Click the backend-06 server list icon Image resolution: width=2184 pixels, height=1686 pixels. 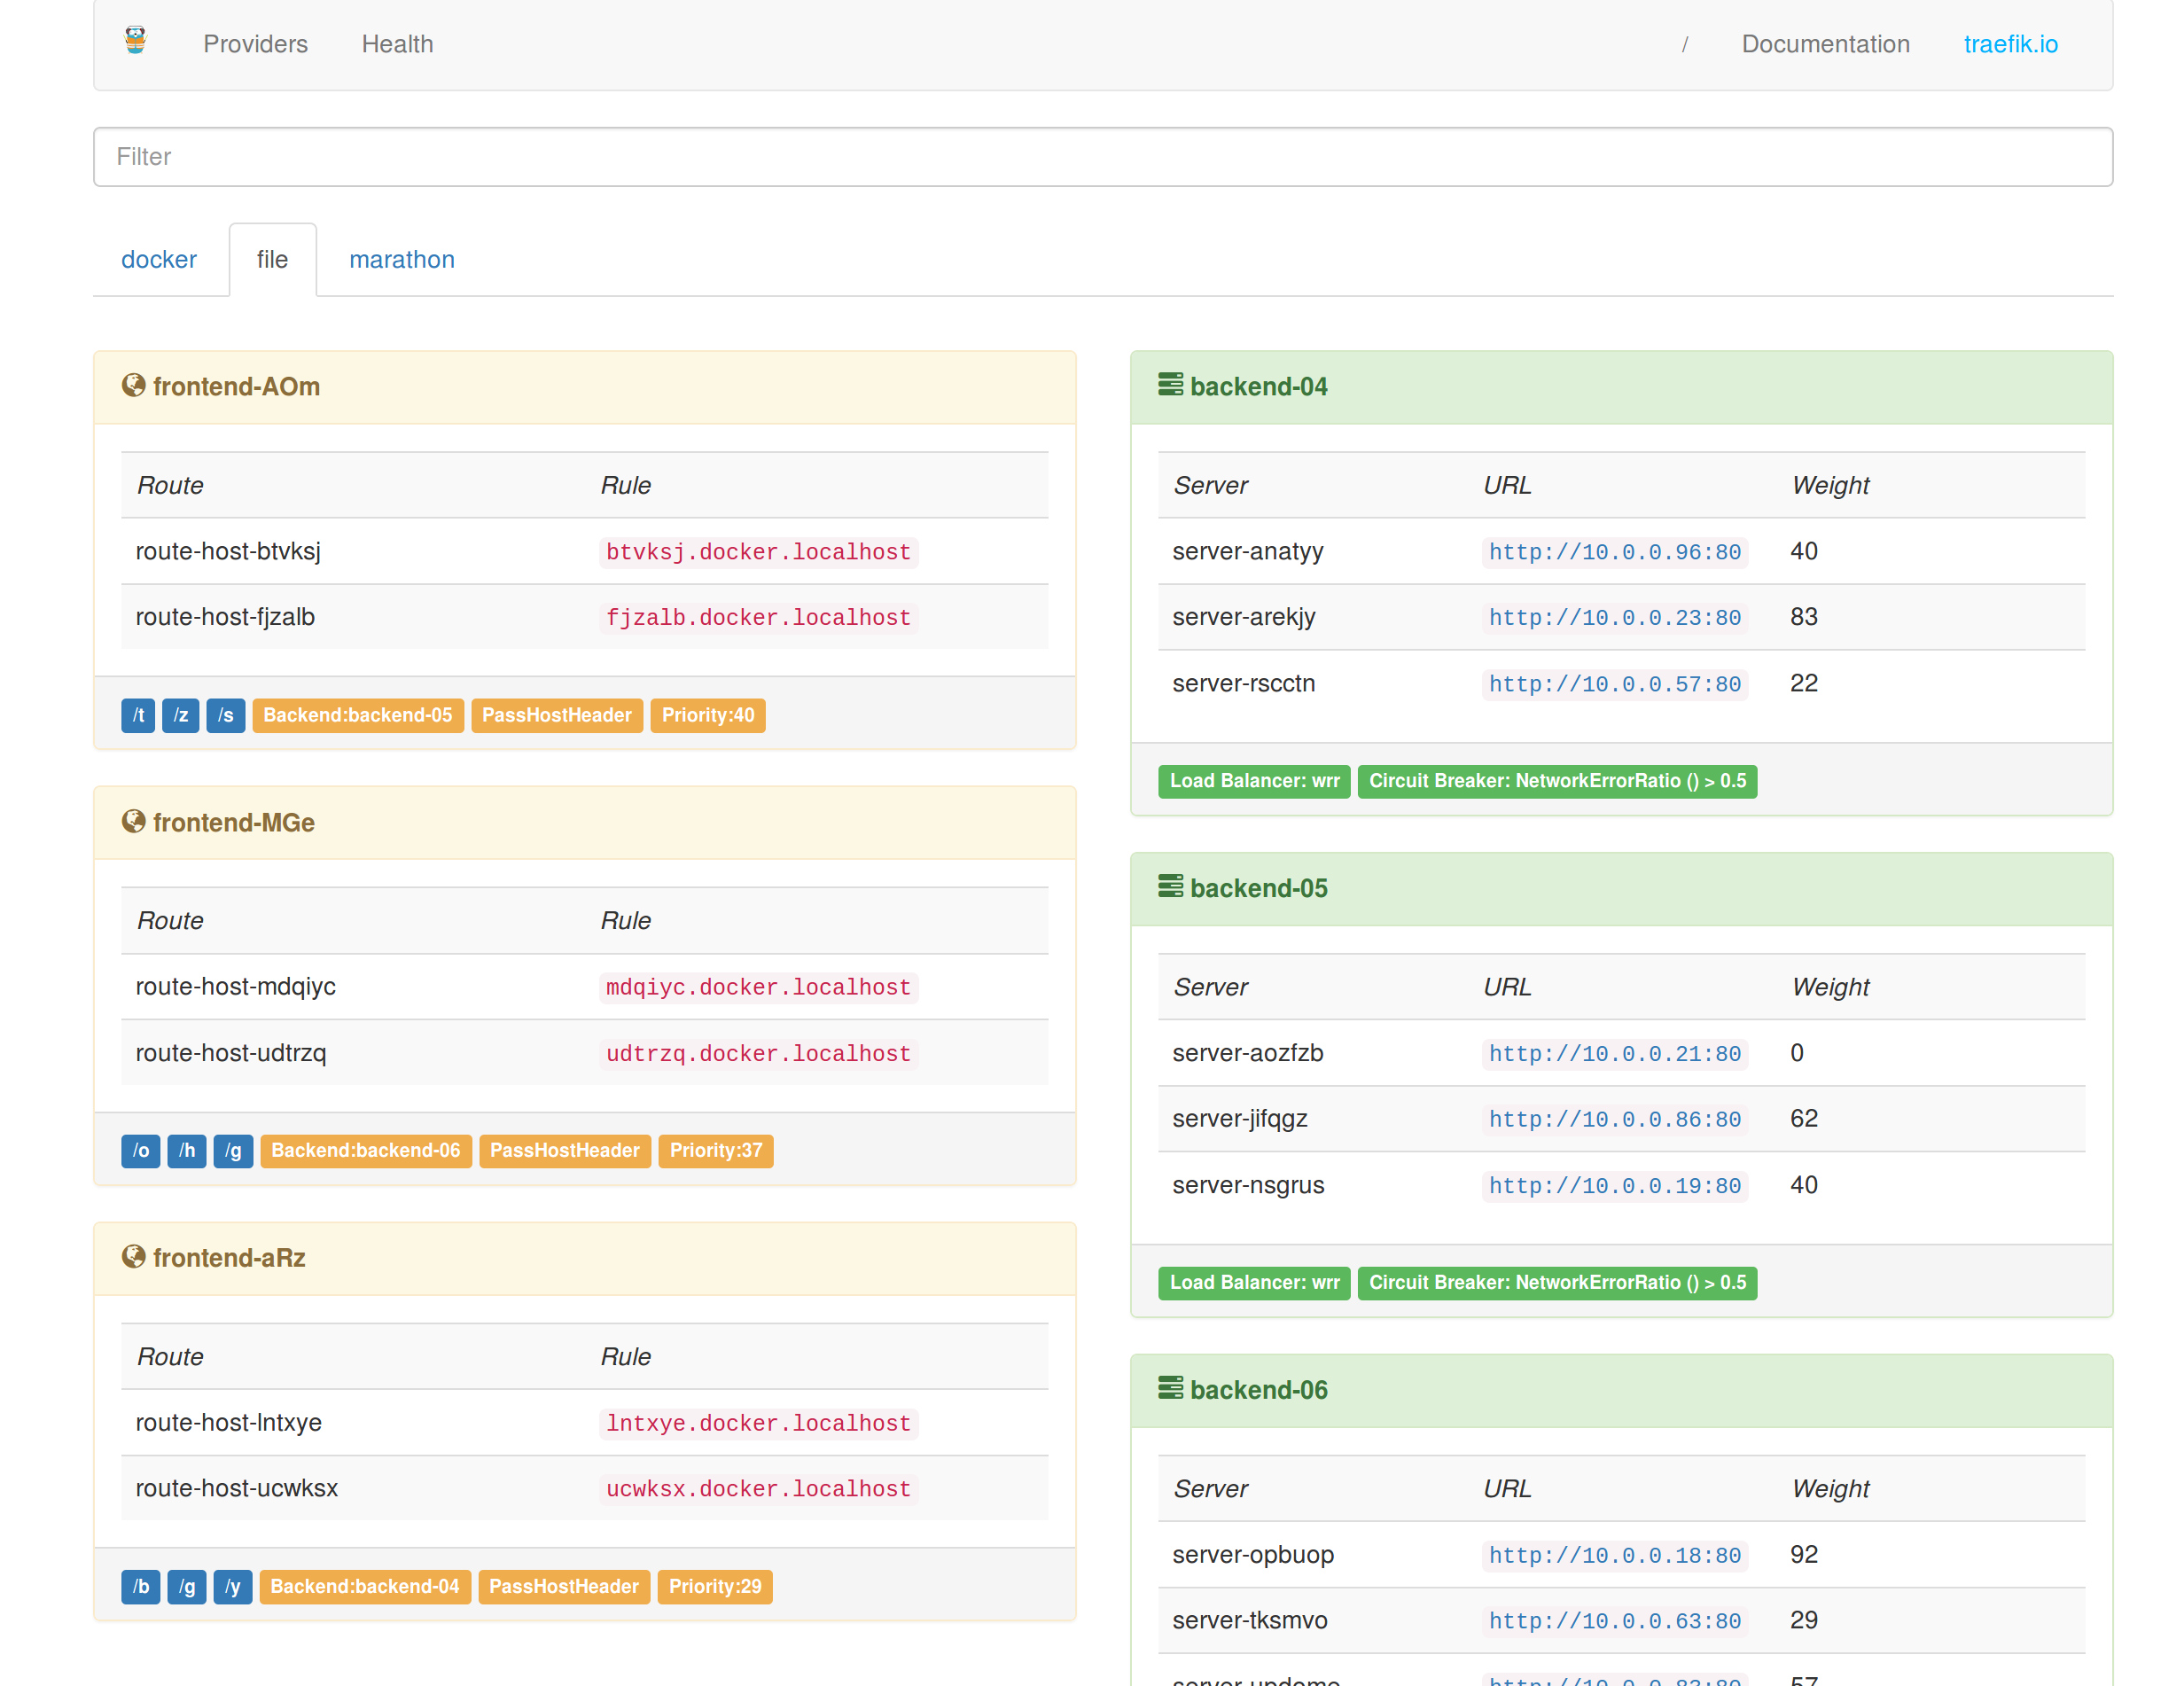(1169, 1388)
